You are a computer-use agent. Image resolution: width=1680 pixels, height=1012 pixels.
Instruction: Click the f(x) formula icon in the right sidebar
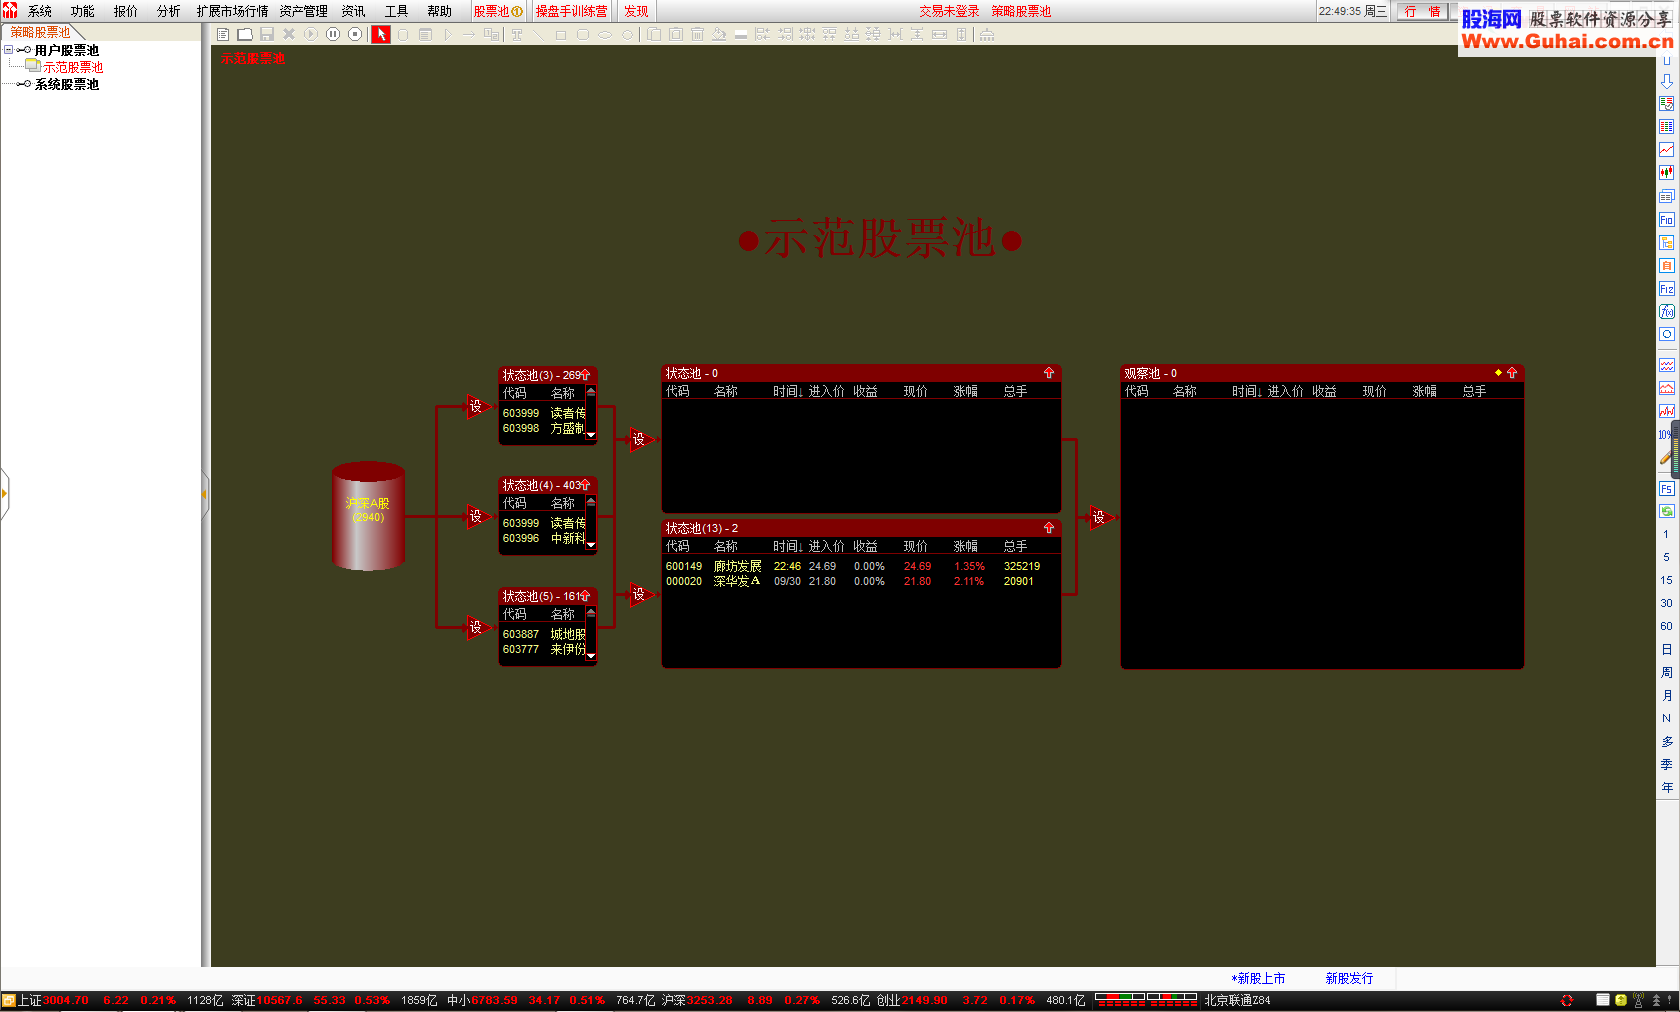[x=1667, y=312]
